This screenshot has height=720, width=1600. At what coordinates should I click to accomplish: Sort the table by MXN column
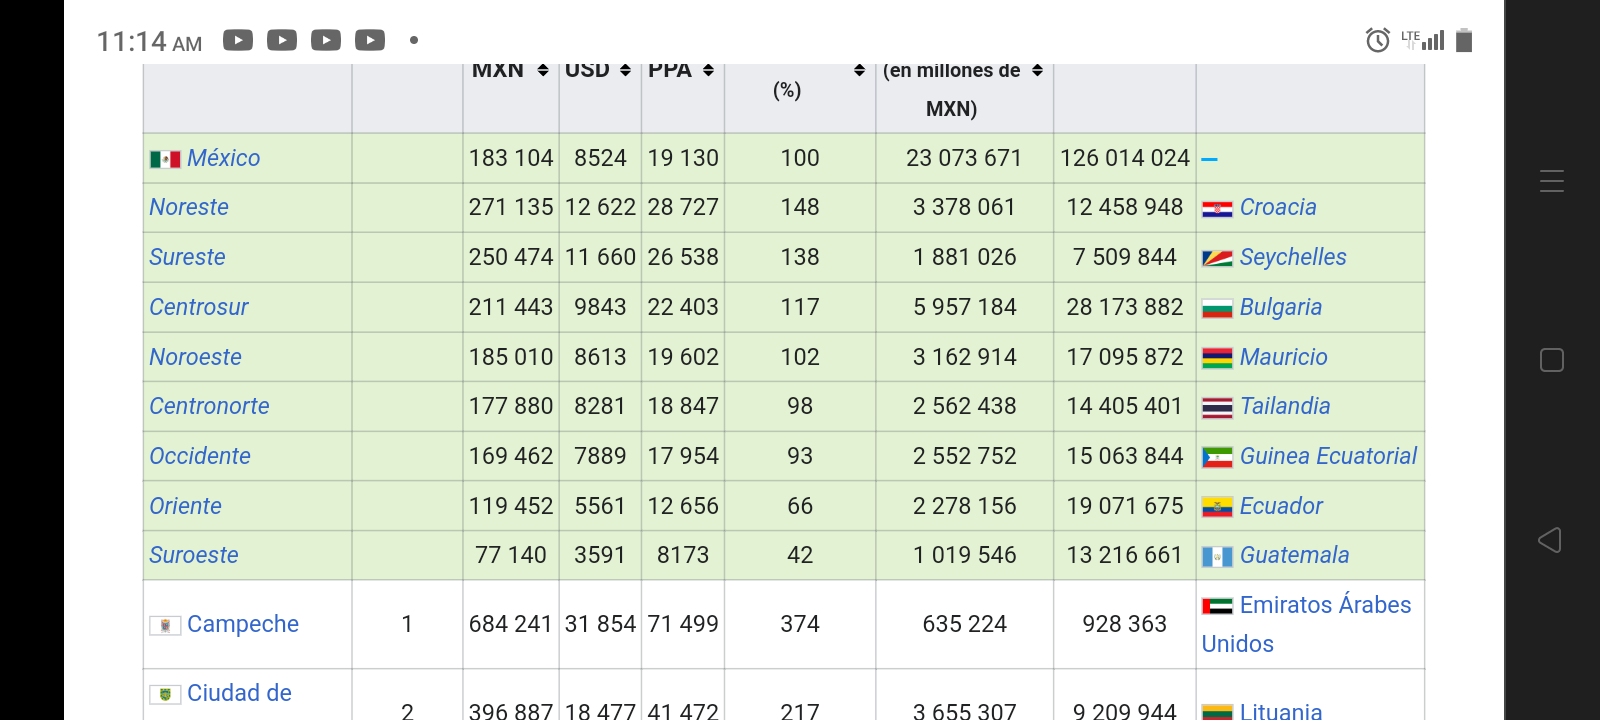coord(543,70)
